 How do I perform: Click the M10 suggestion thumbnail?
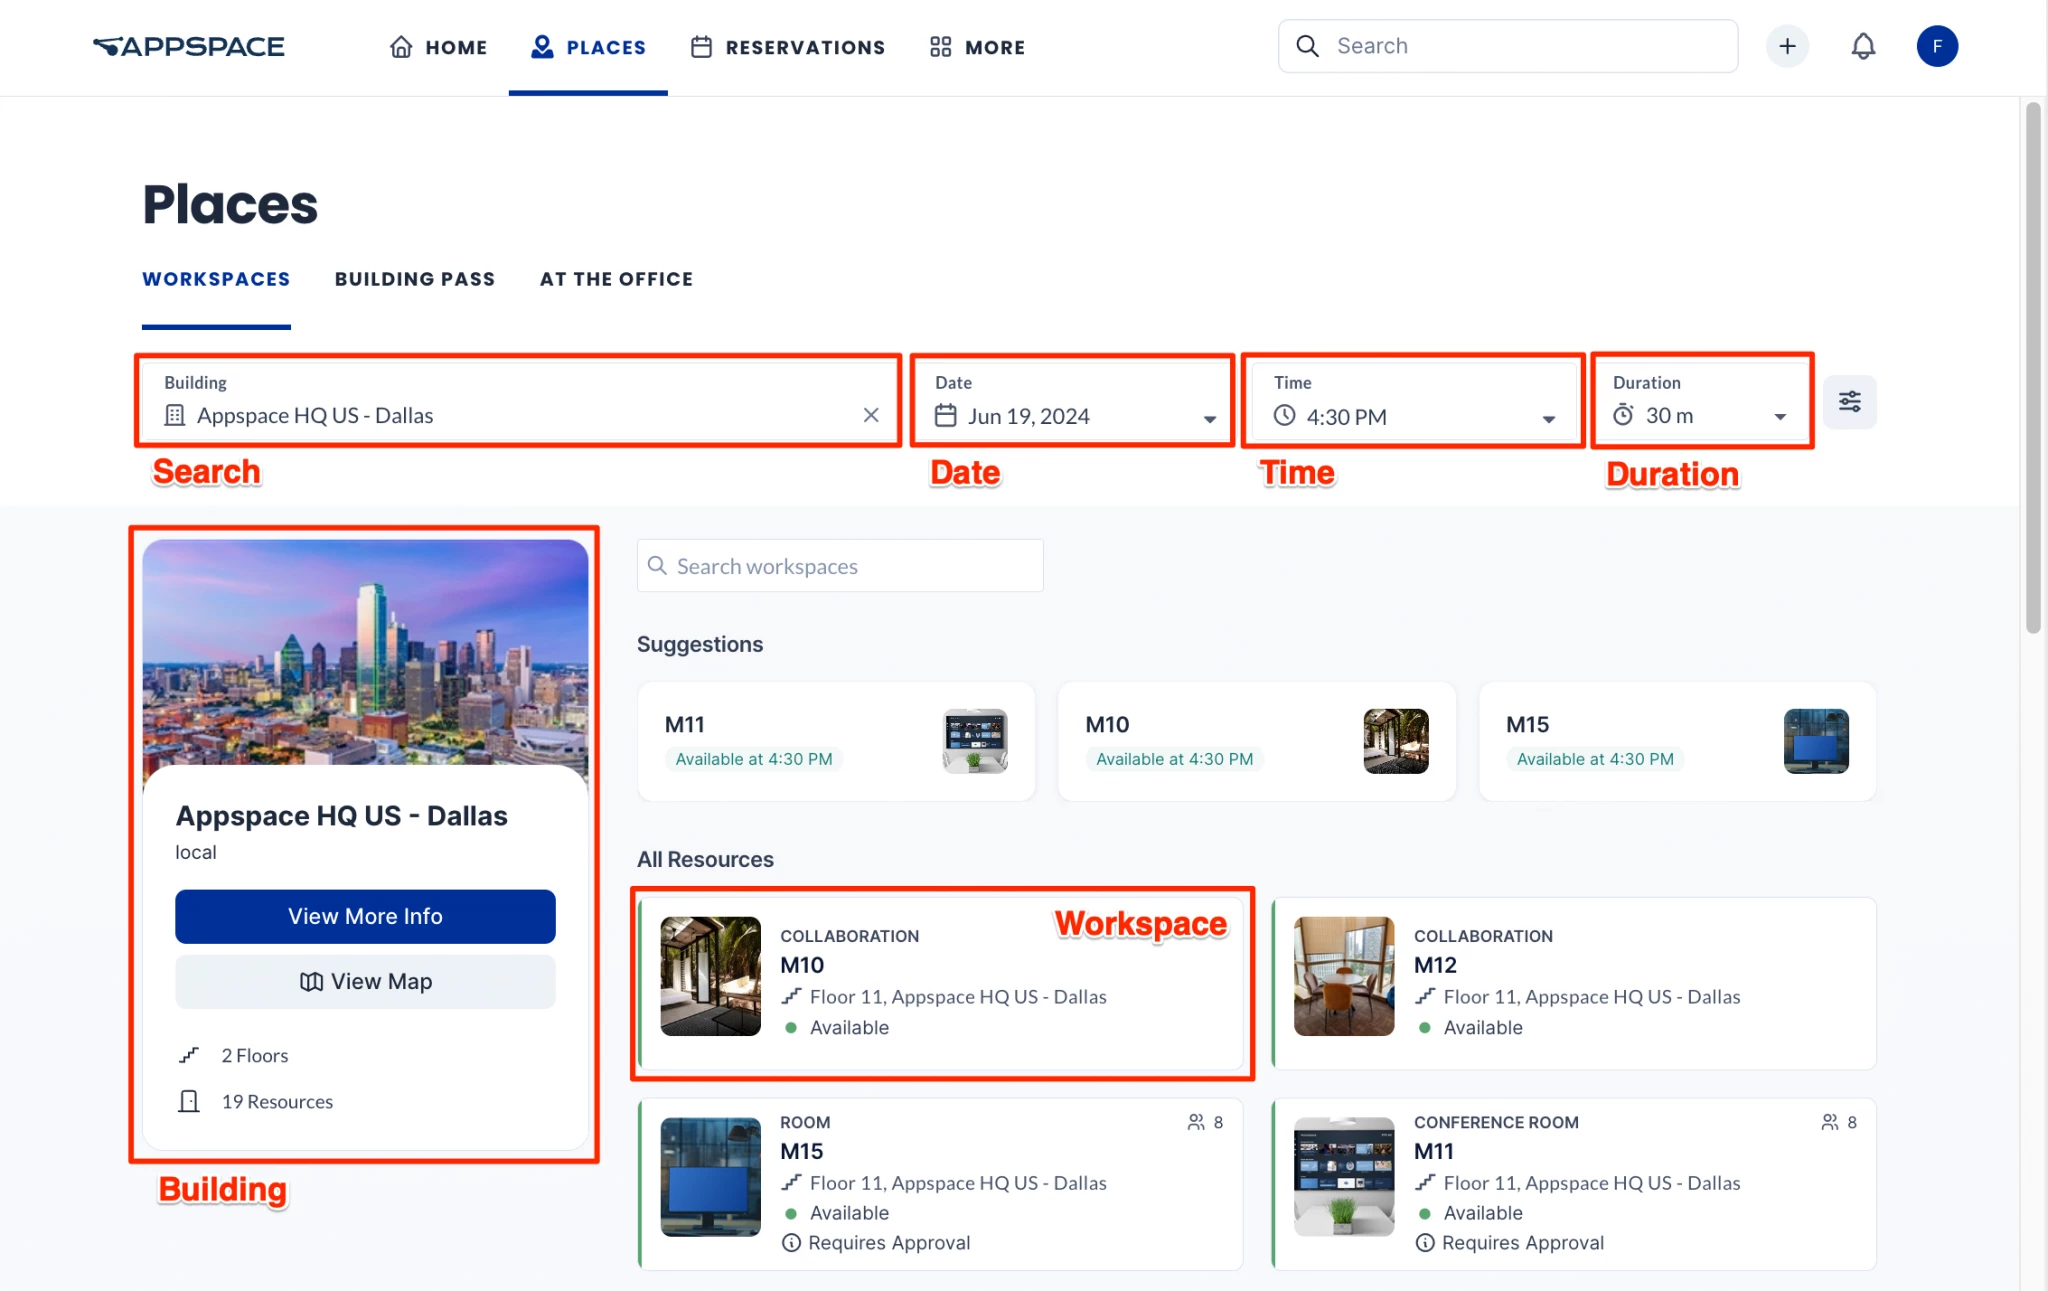[x=1396, y=741]
